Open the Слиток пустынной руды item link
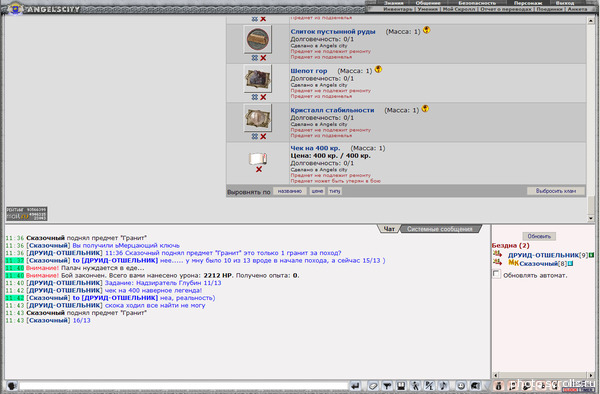 (x=333, y=32)
